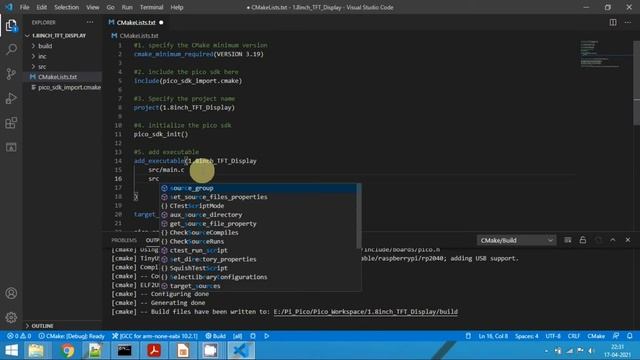Viewport: 640px width, 360px height.
Task: Change the [all] build target
Action: (x=238, y=336)
